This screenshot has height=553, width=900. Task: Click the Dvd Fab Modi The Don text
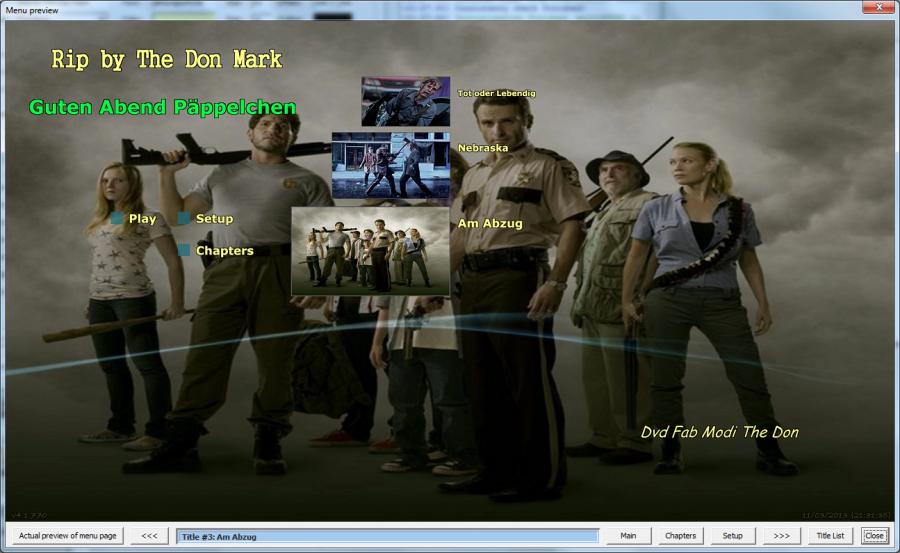pos(719,432)
